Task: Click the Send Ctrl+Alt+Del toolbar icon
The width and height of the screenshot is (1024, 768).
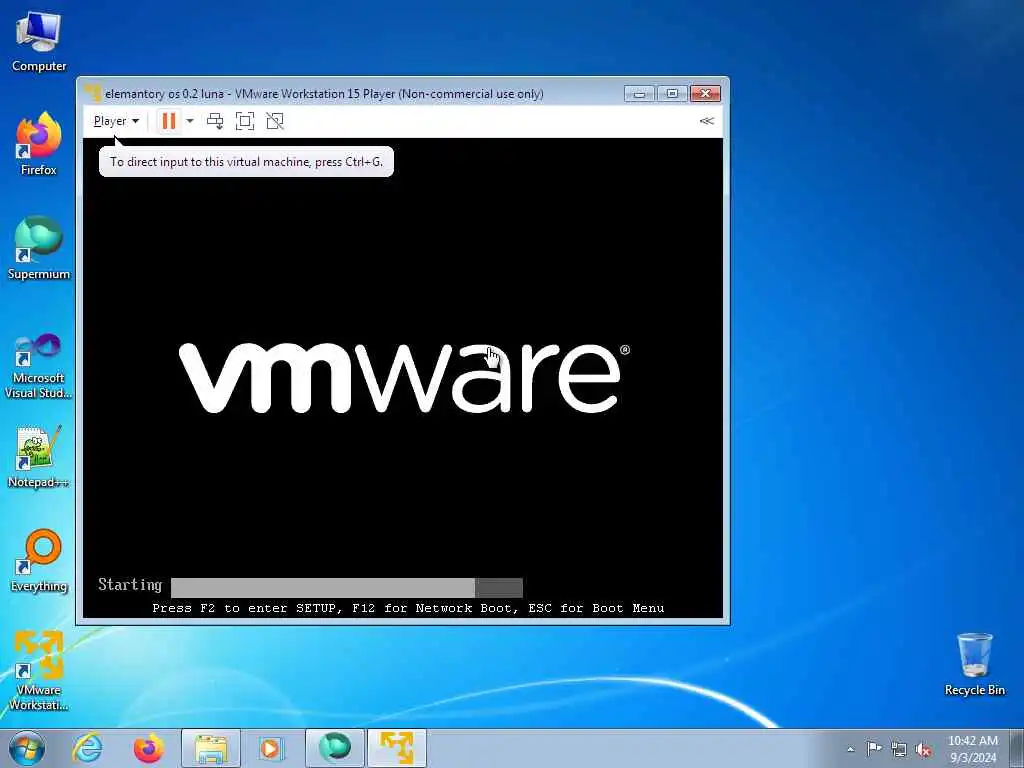Action: [x=215, y=121]
